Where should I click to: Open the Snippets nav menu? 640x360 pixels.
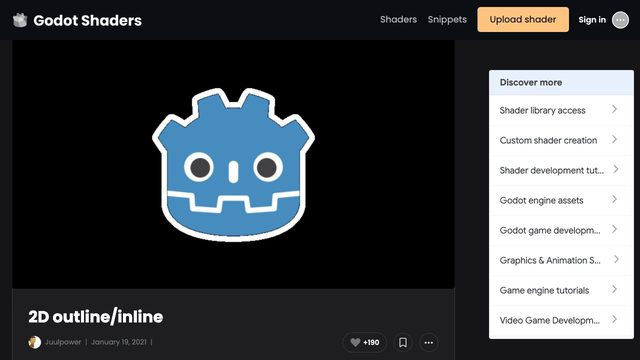tap(447, 20)
